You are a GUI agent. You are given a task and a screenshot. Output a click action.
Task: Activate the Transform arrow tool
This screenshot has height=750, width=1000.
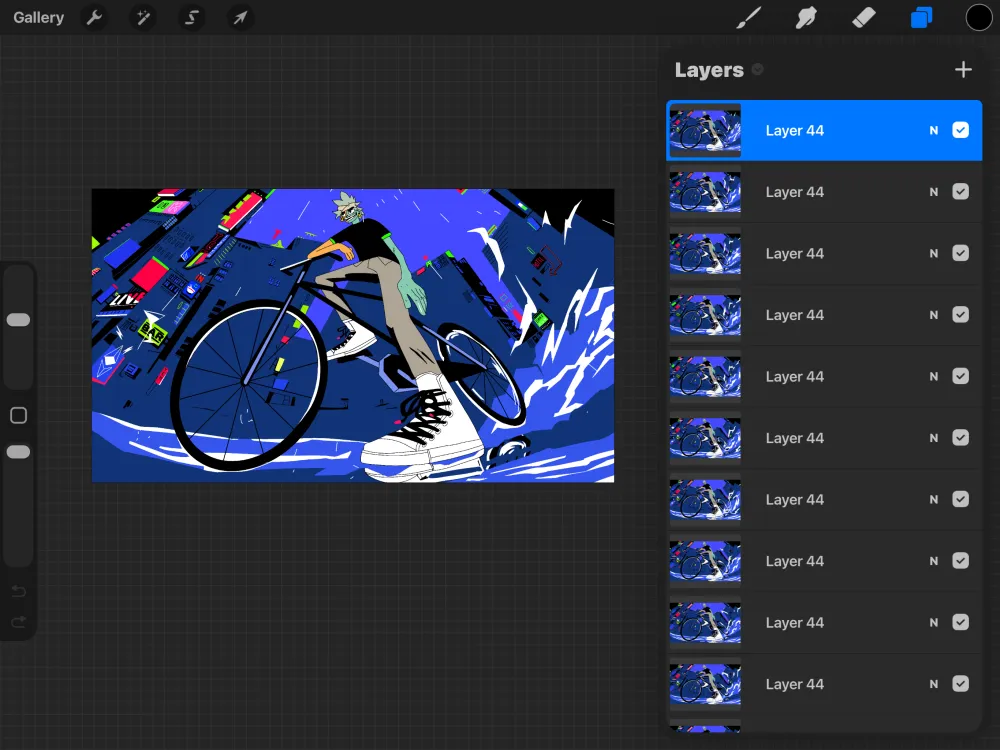pyautogui.click(x=240, y=17)
